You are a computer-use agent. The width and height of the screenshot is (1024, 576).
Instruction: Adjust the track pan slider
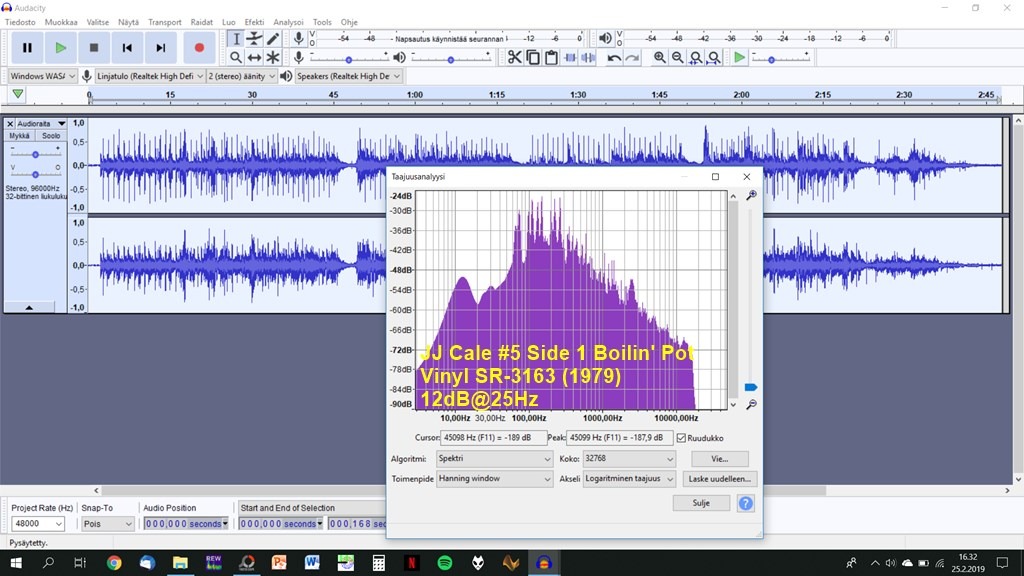[35, 174]
